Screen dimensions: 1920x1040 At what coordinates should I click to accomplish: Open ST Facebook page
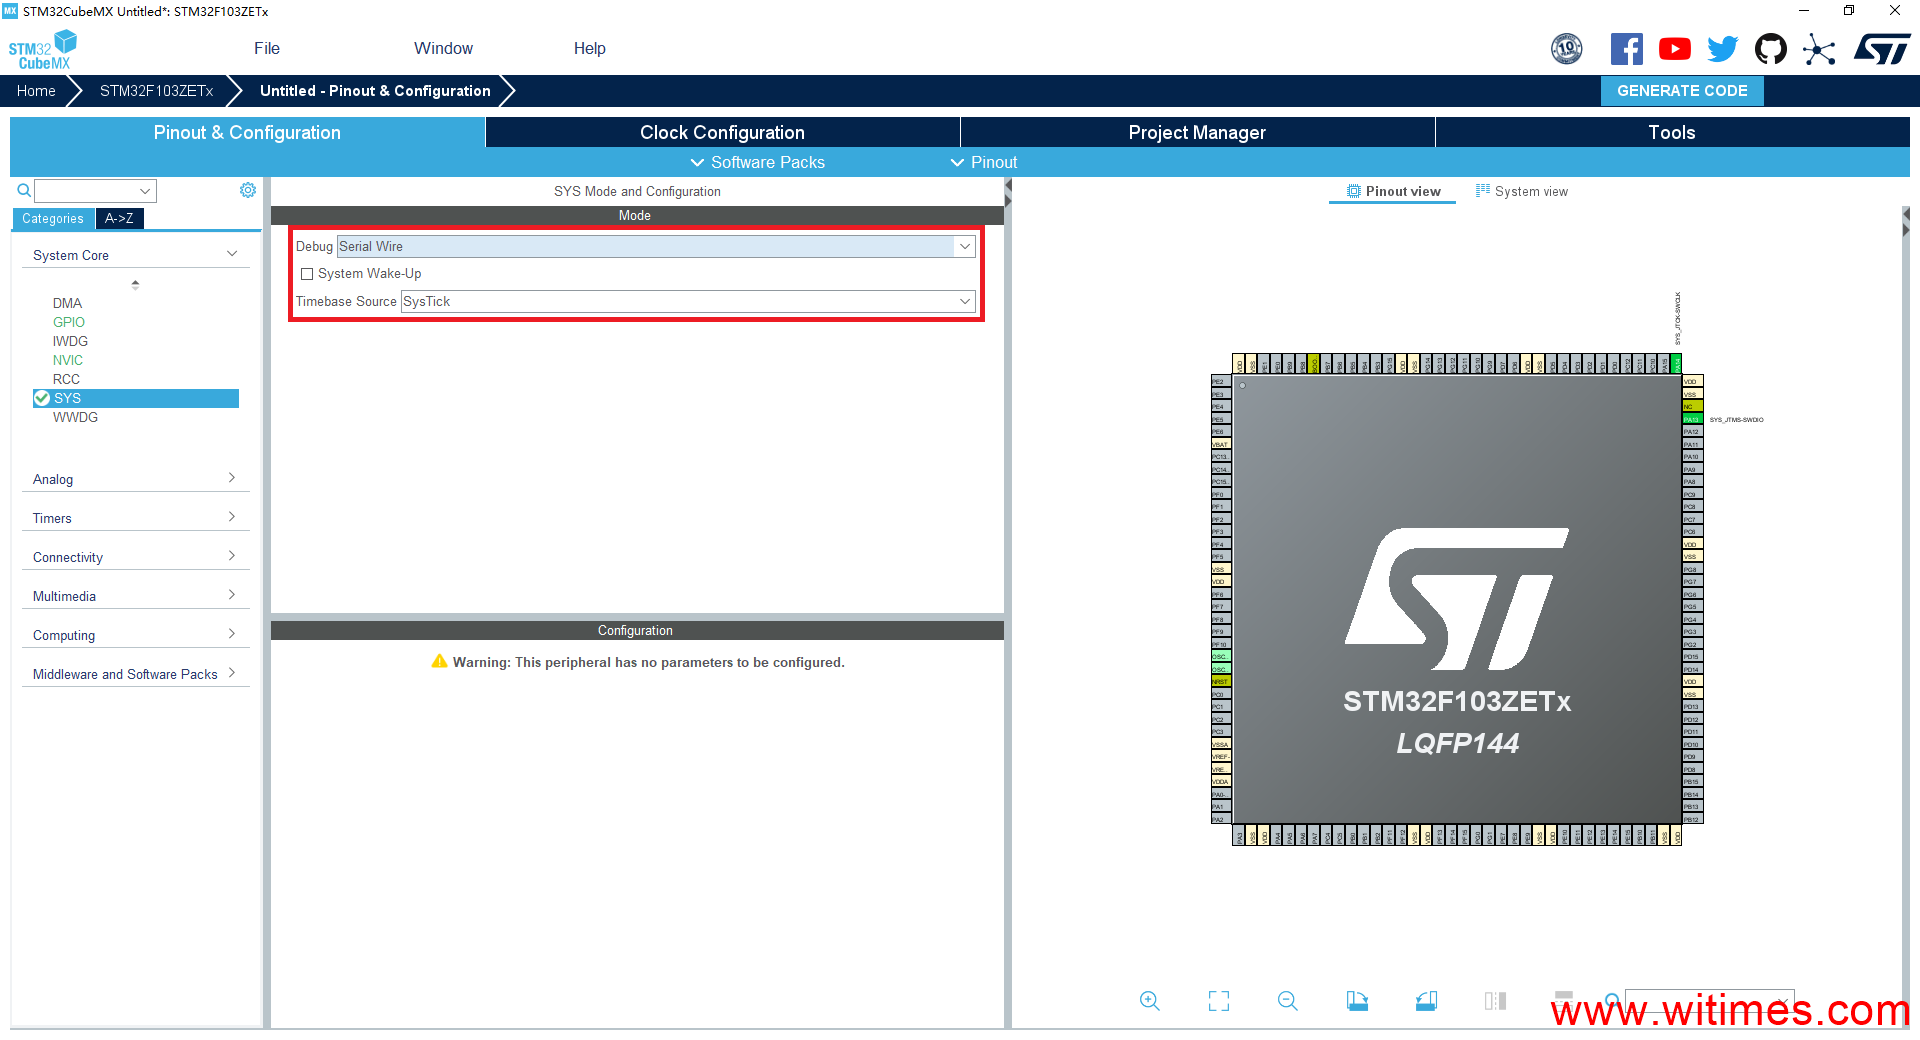tap(1626, 49)
